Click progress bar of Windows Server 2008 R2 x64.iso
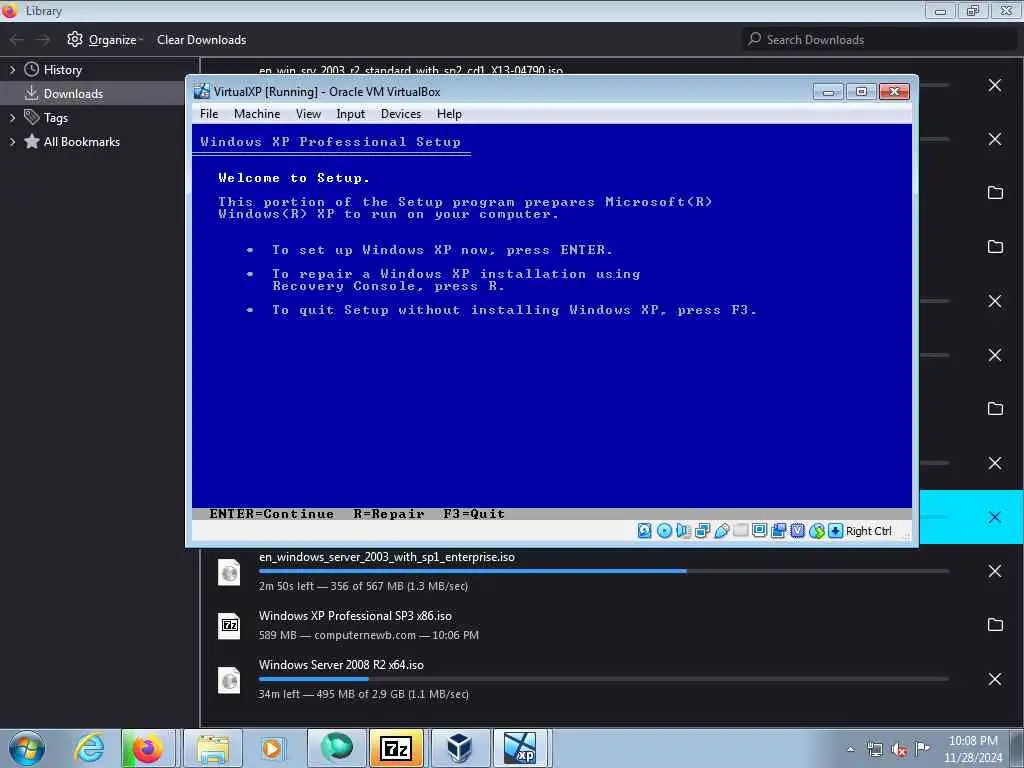Screen dimensions: 1024x768 pos(603,679)
